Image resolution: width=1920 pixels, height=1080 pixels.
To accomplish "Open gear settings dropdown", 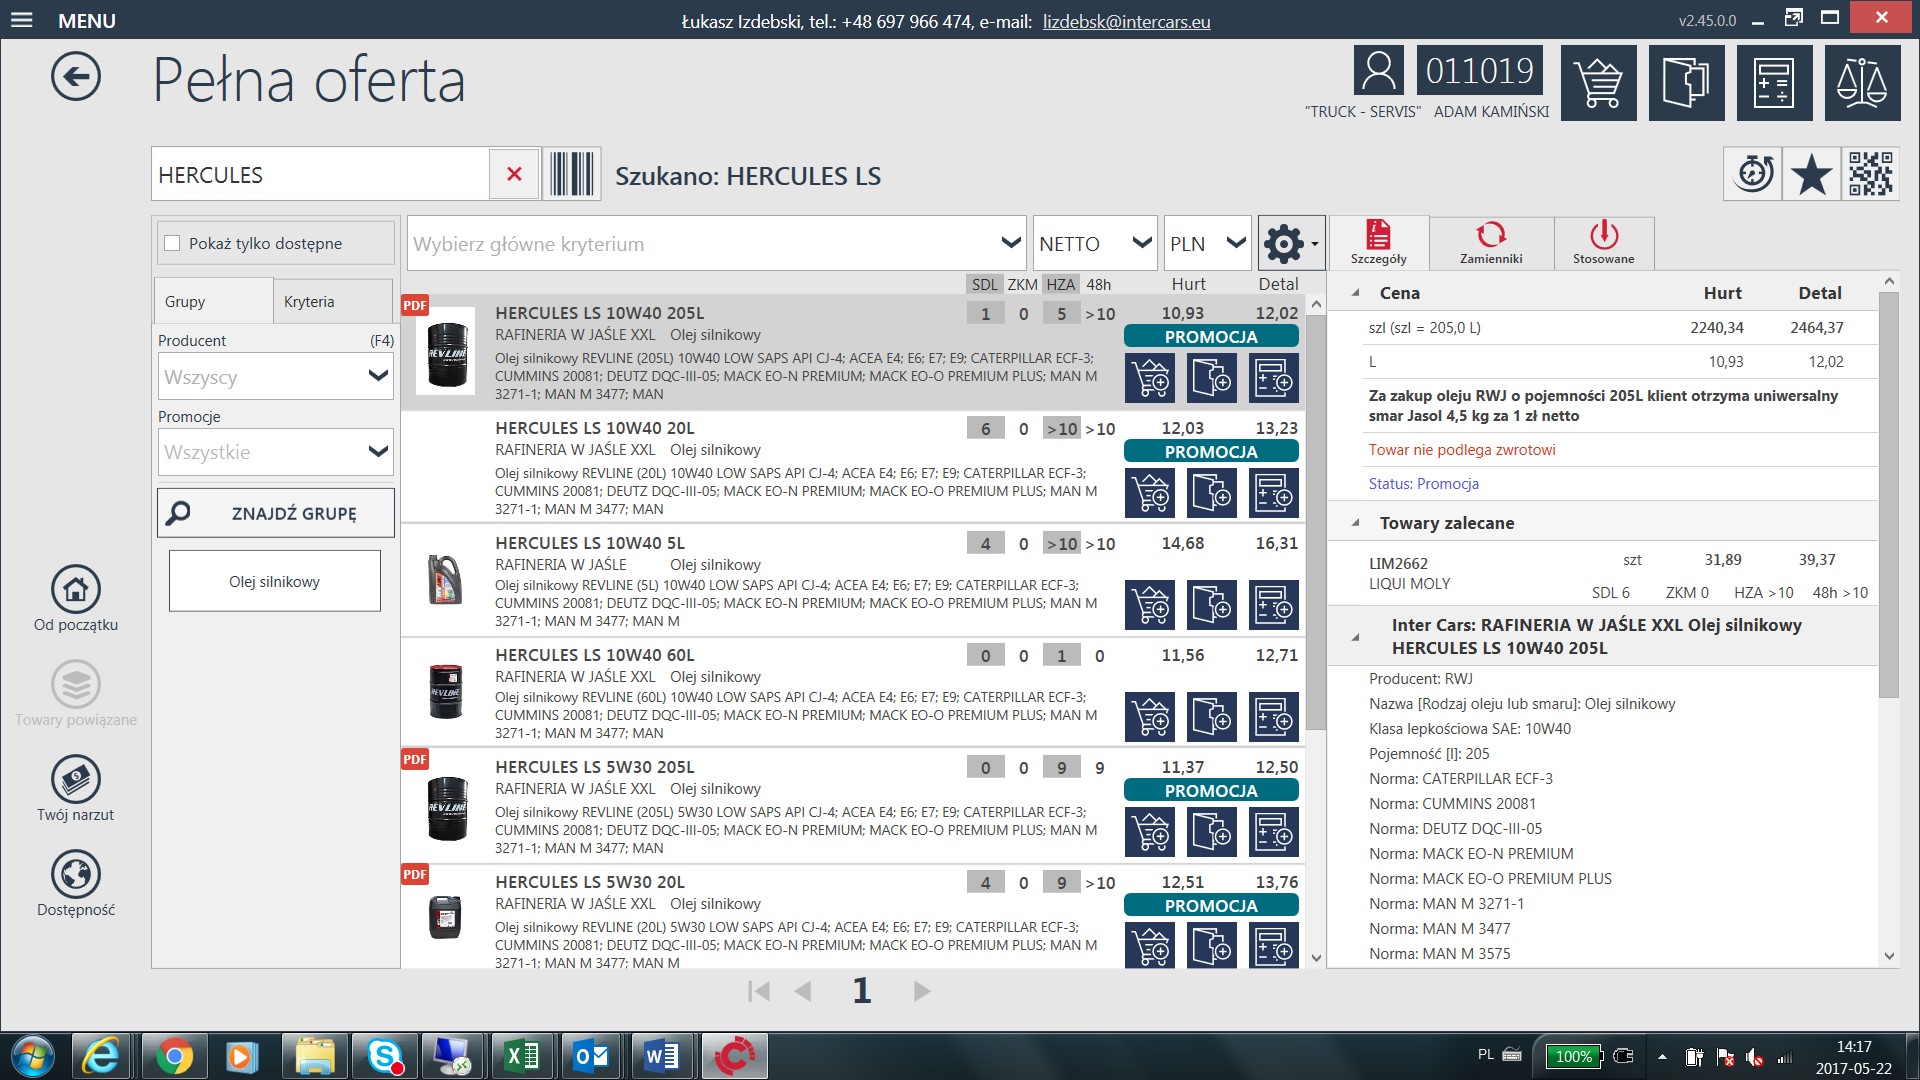I will [x=1291, y=243].
